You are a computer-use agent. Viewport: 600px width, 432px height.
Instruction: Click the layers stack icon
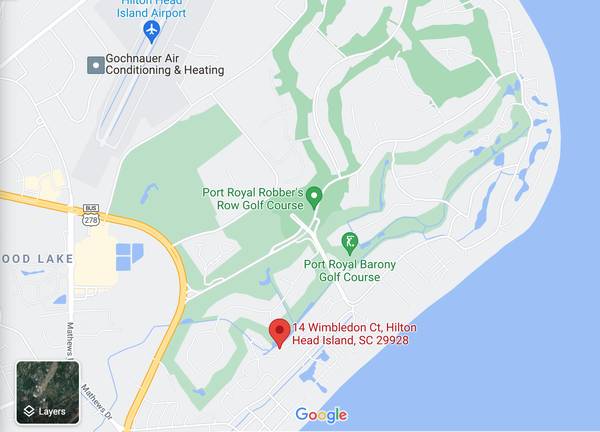(29, 411)
